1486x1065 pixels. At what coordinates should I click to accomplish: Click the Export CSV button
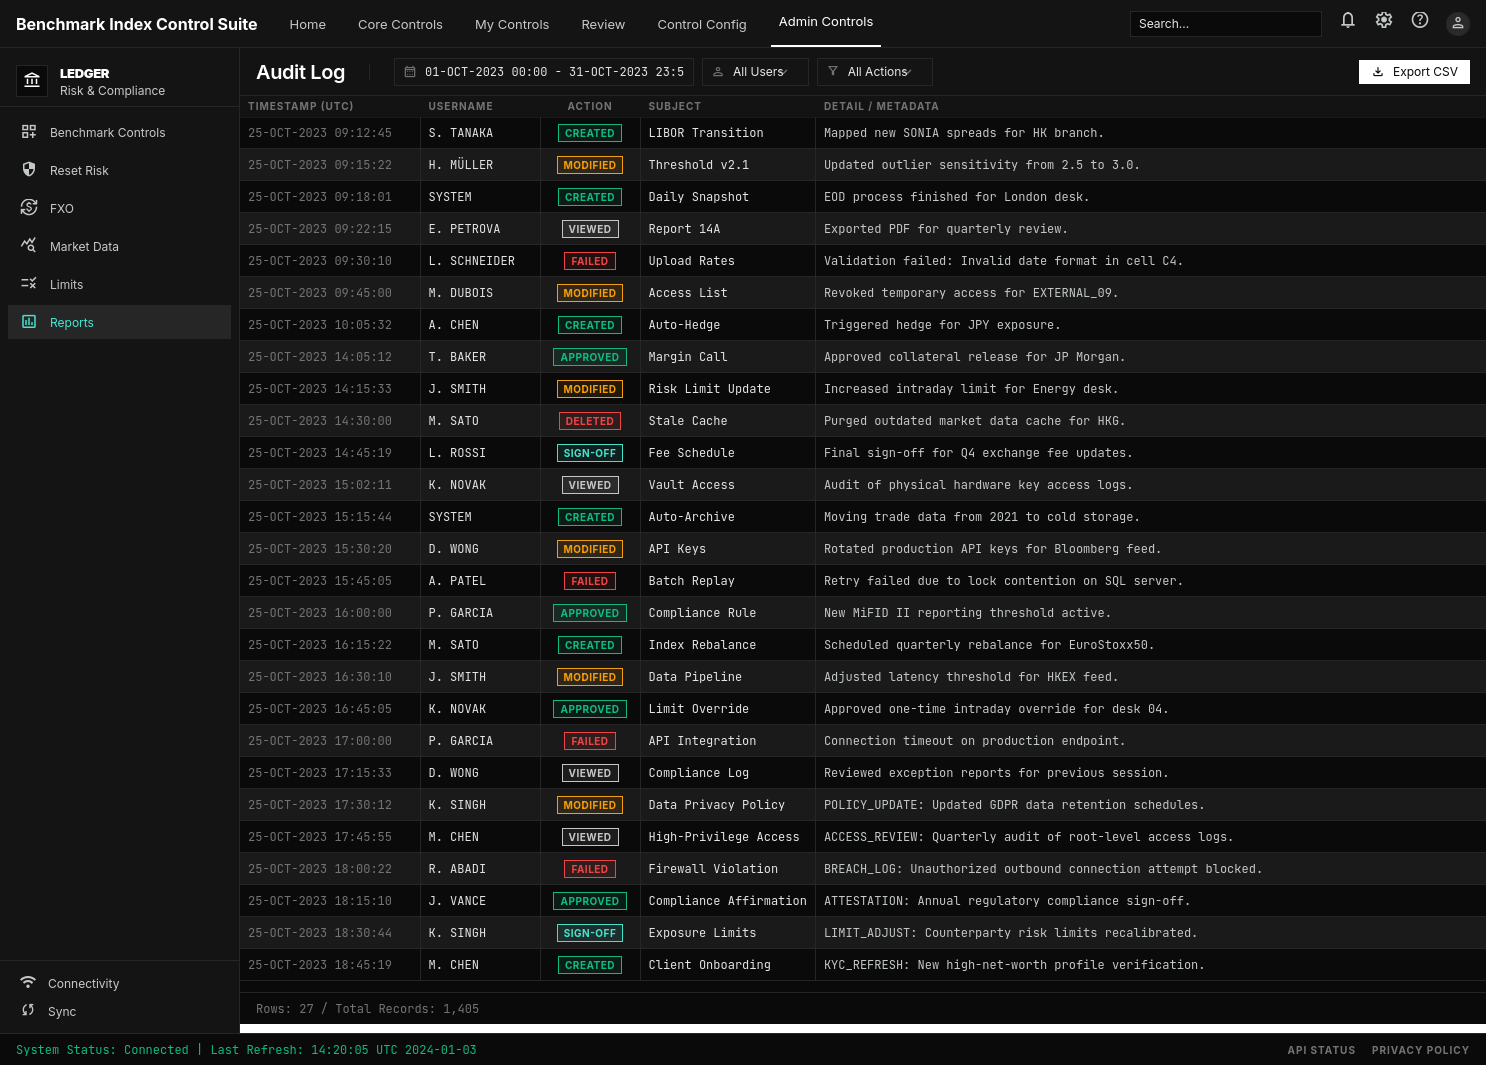click(1414, 72)
